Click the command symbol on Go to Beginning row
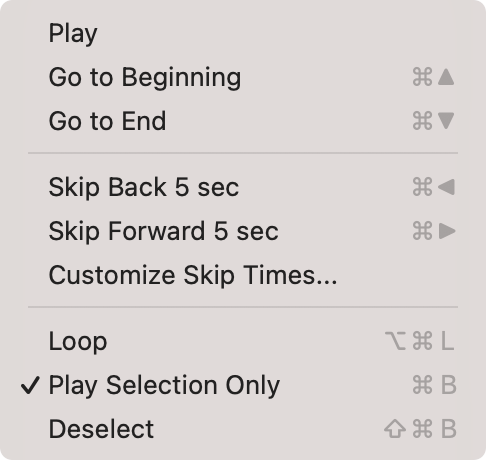 [x=422, y=77]
